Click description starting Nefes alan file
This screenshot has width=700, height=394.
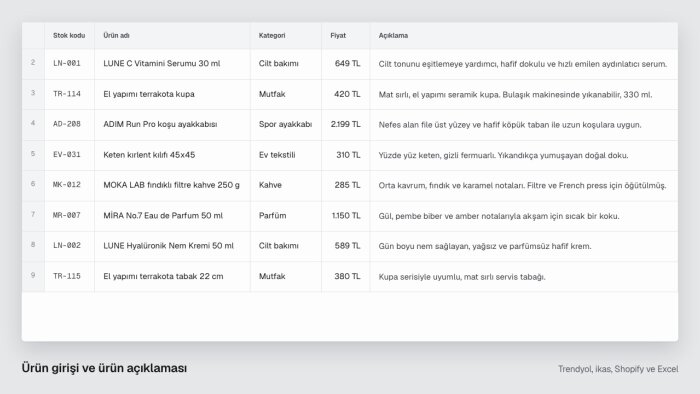(524, 124)
